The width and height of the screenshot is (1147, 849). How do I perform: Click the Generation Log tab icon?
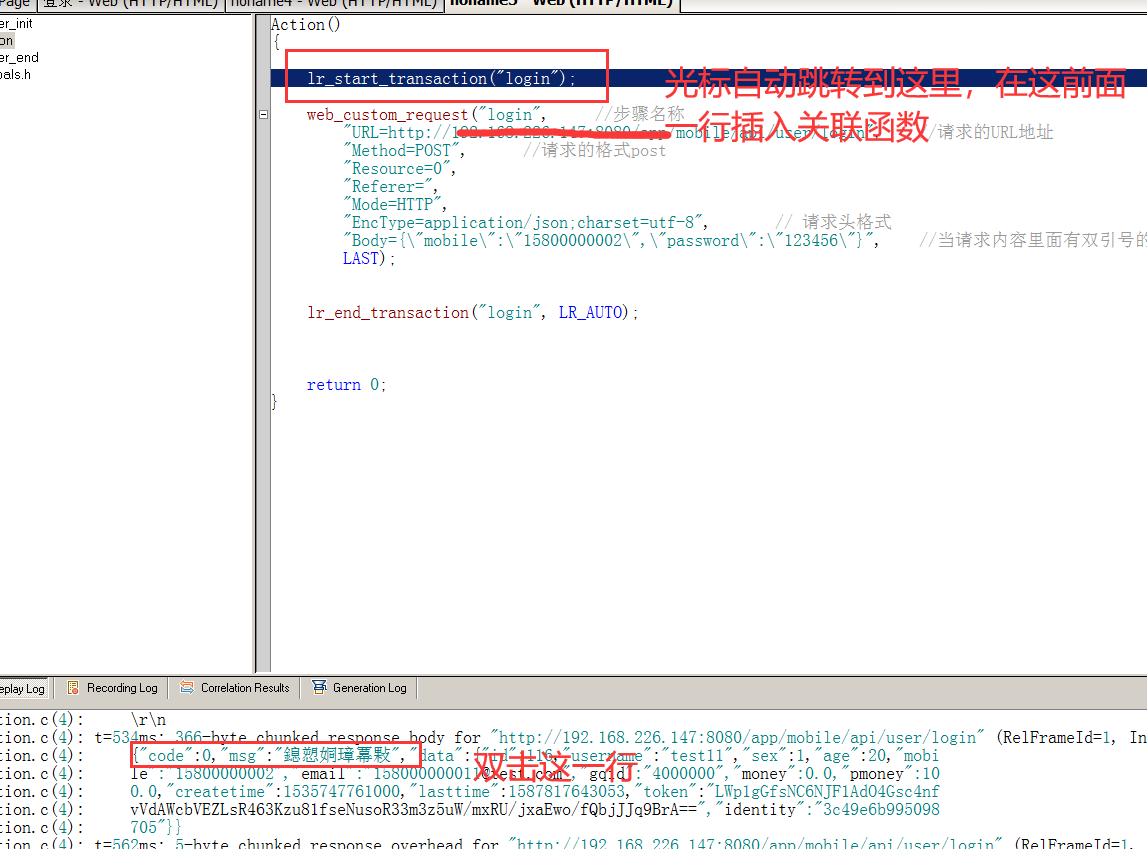pos(319,688)
